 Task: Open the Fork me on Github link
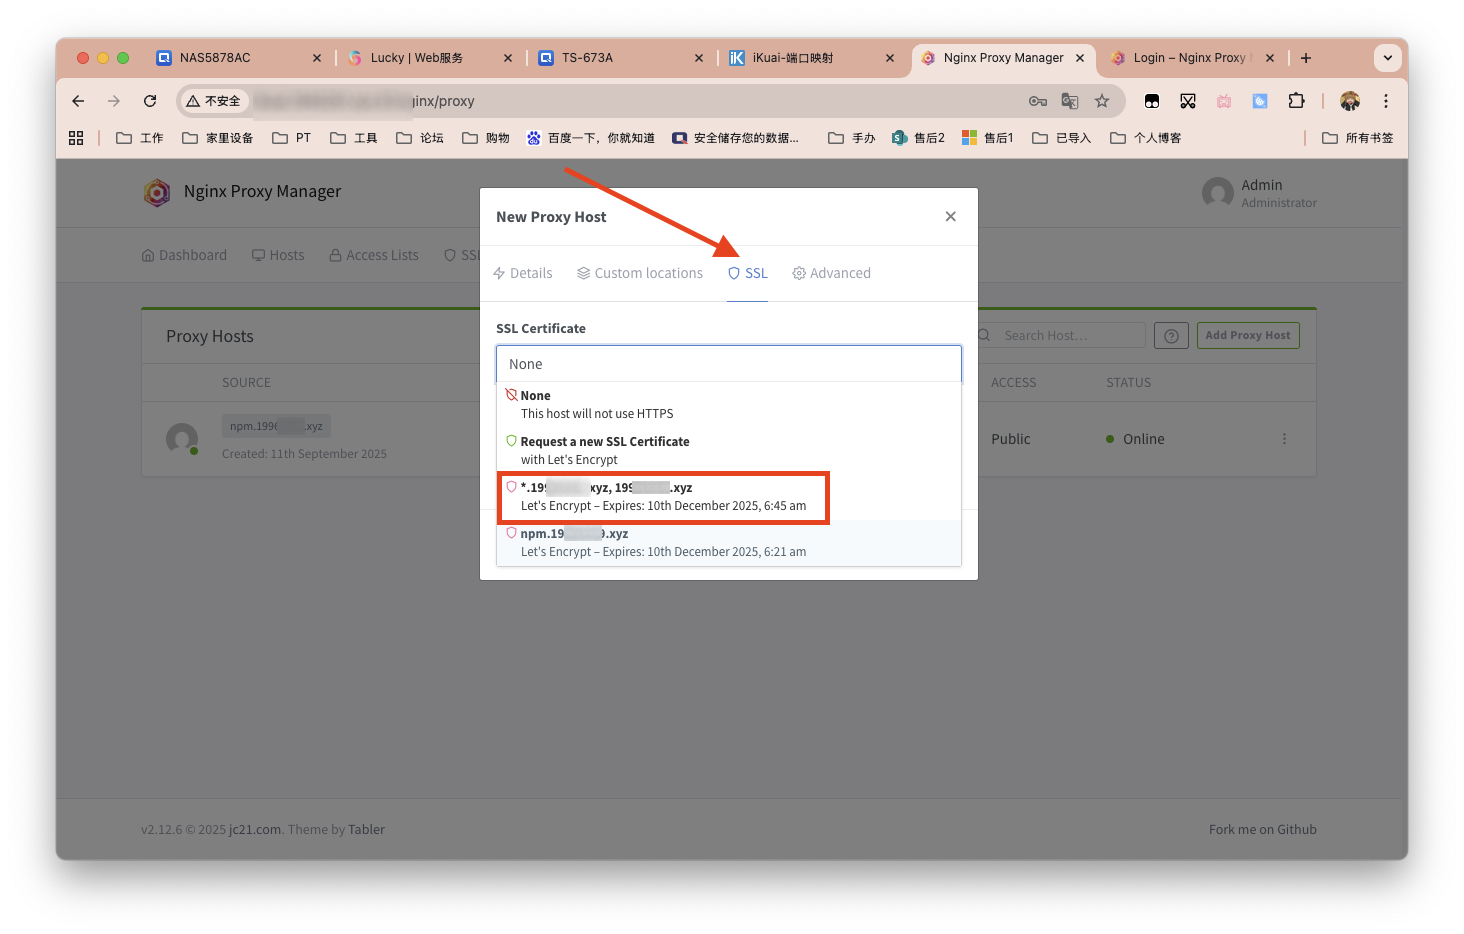1262,829
